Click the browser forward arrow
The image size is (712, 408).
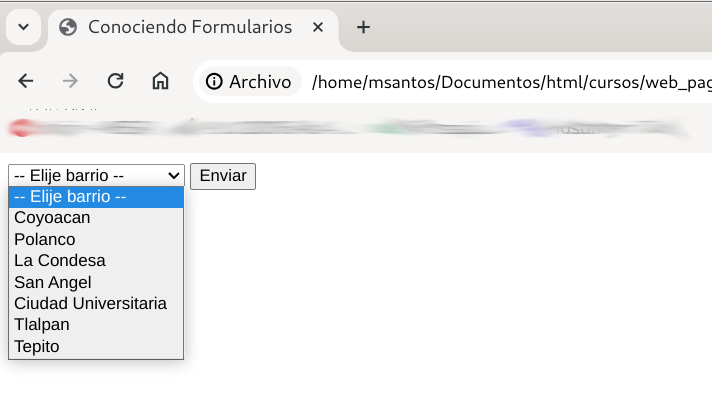70,81
